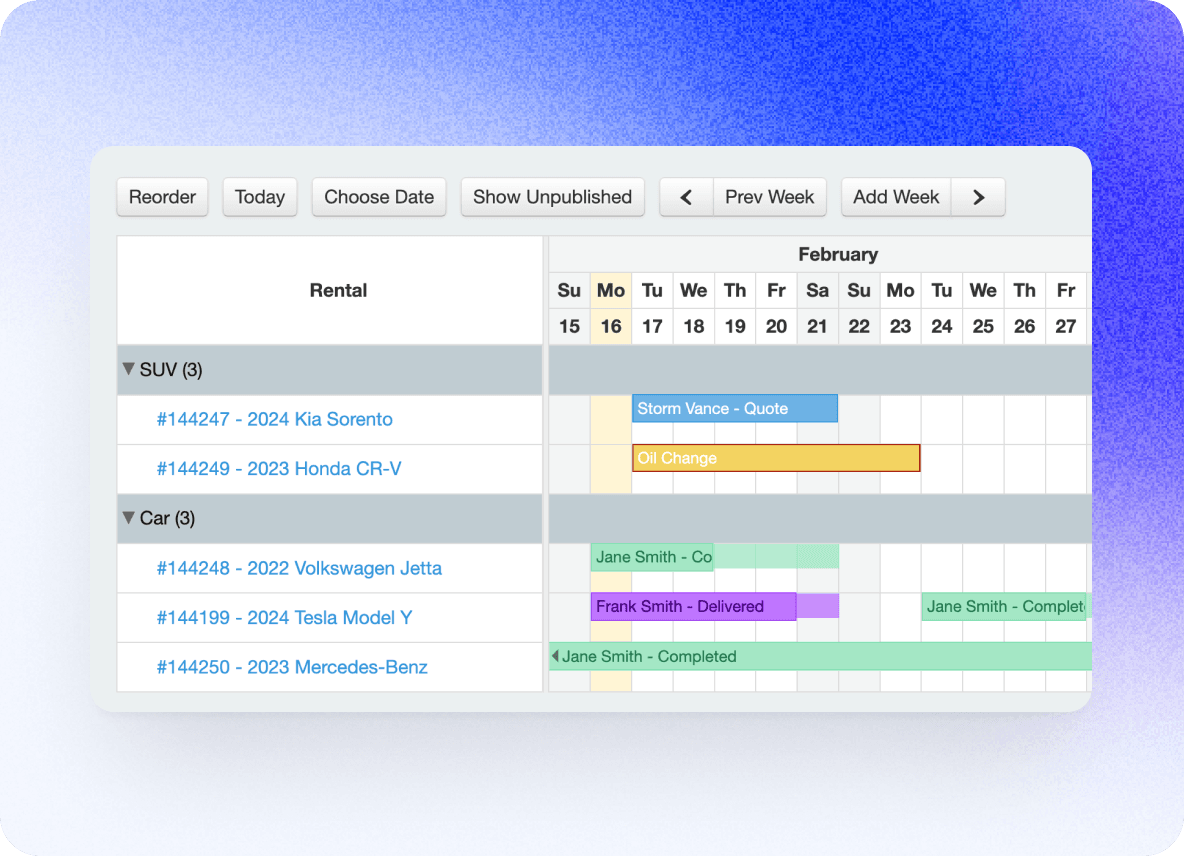Open the Choose Date picker
Viewport: 1184px width, 856px height.
click(x=378, y=197)
